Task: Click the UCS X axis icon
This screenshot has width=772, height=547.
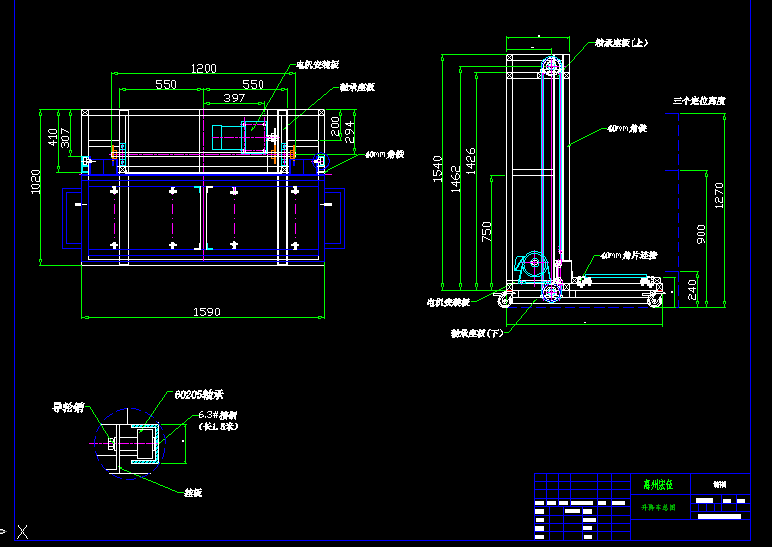Action: (23, 532)
